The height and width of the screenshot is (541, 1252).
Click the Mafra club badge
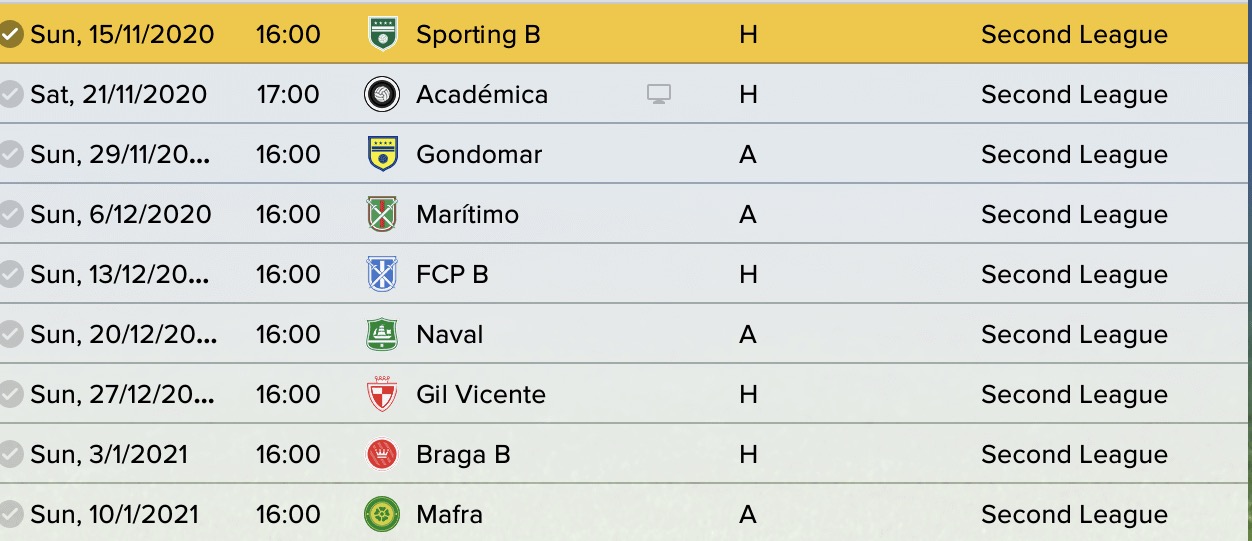tap(382, 515)
